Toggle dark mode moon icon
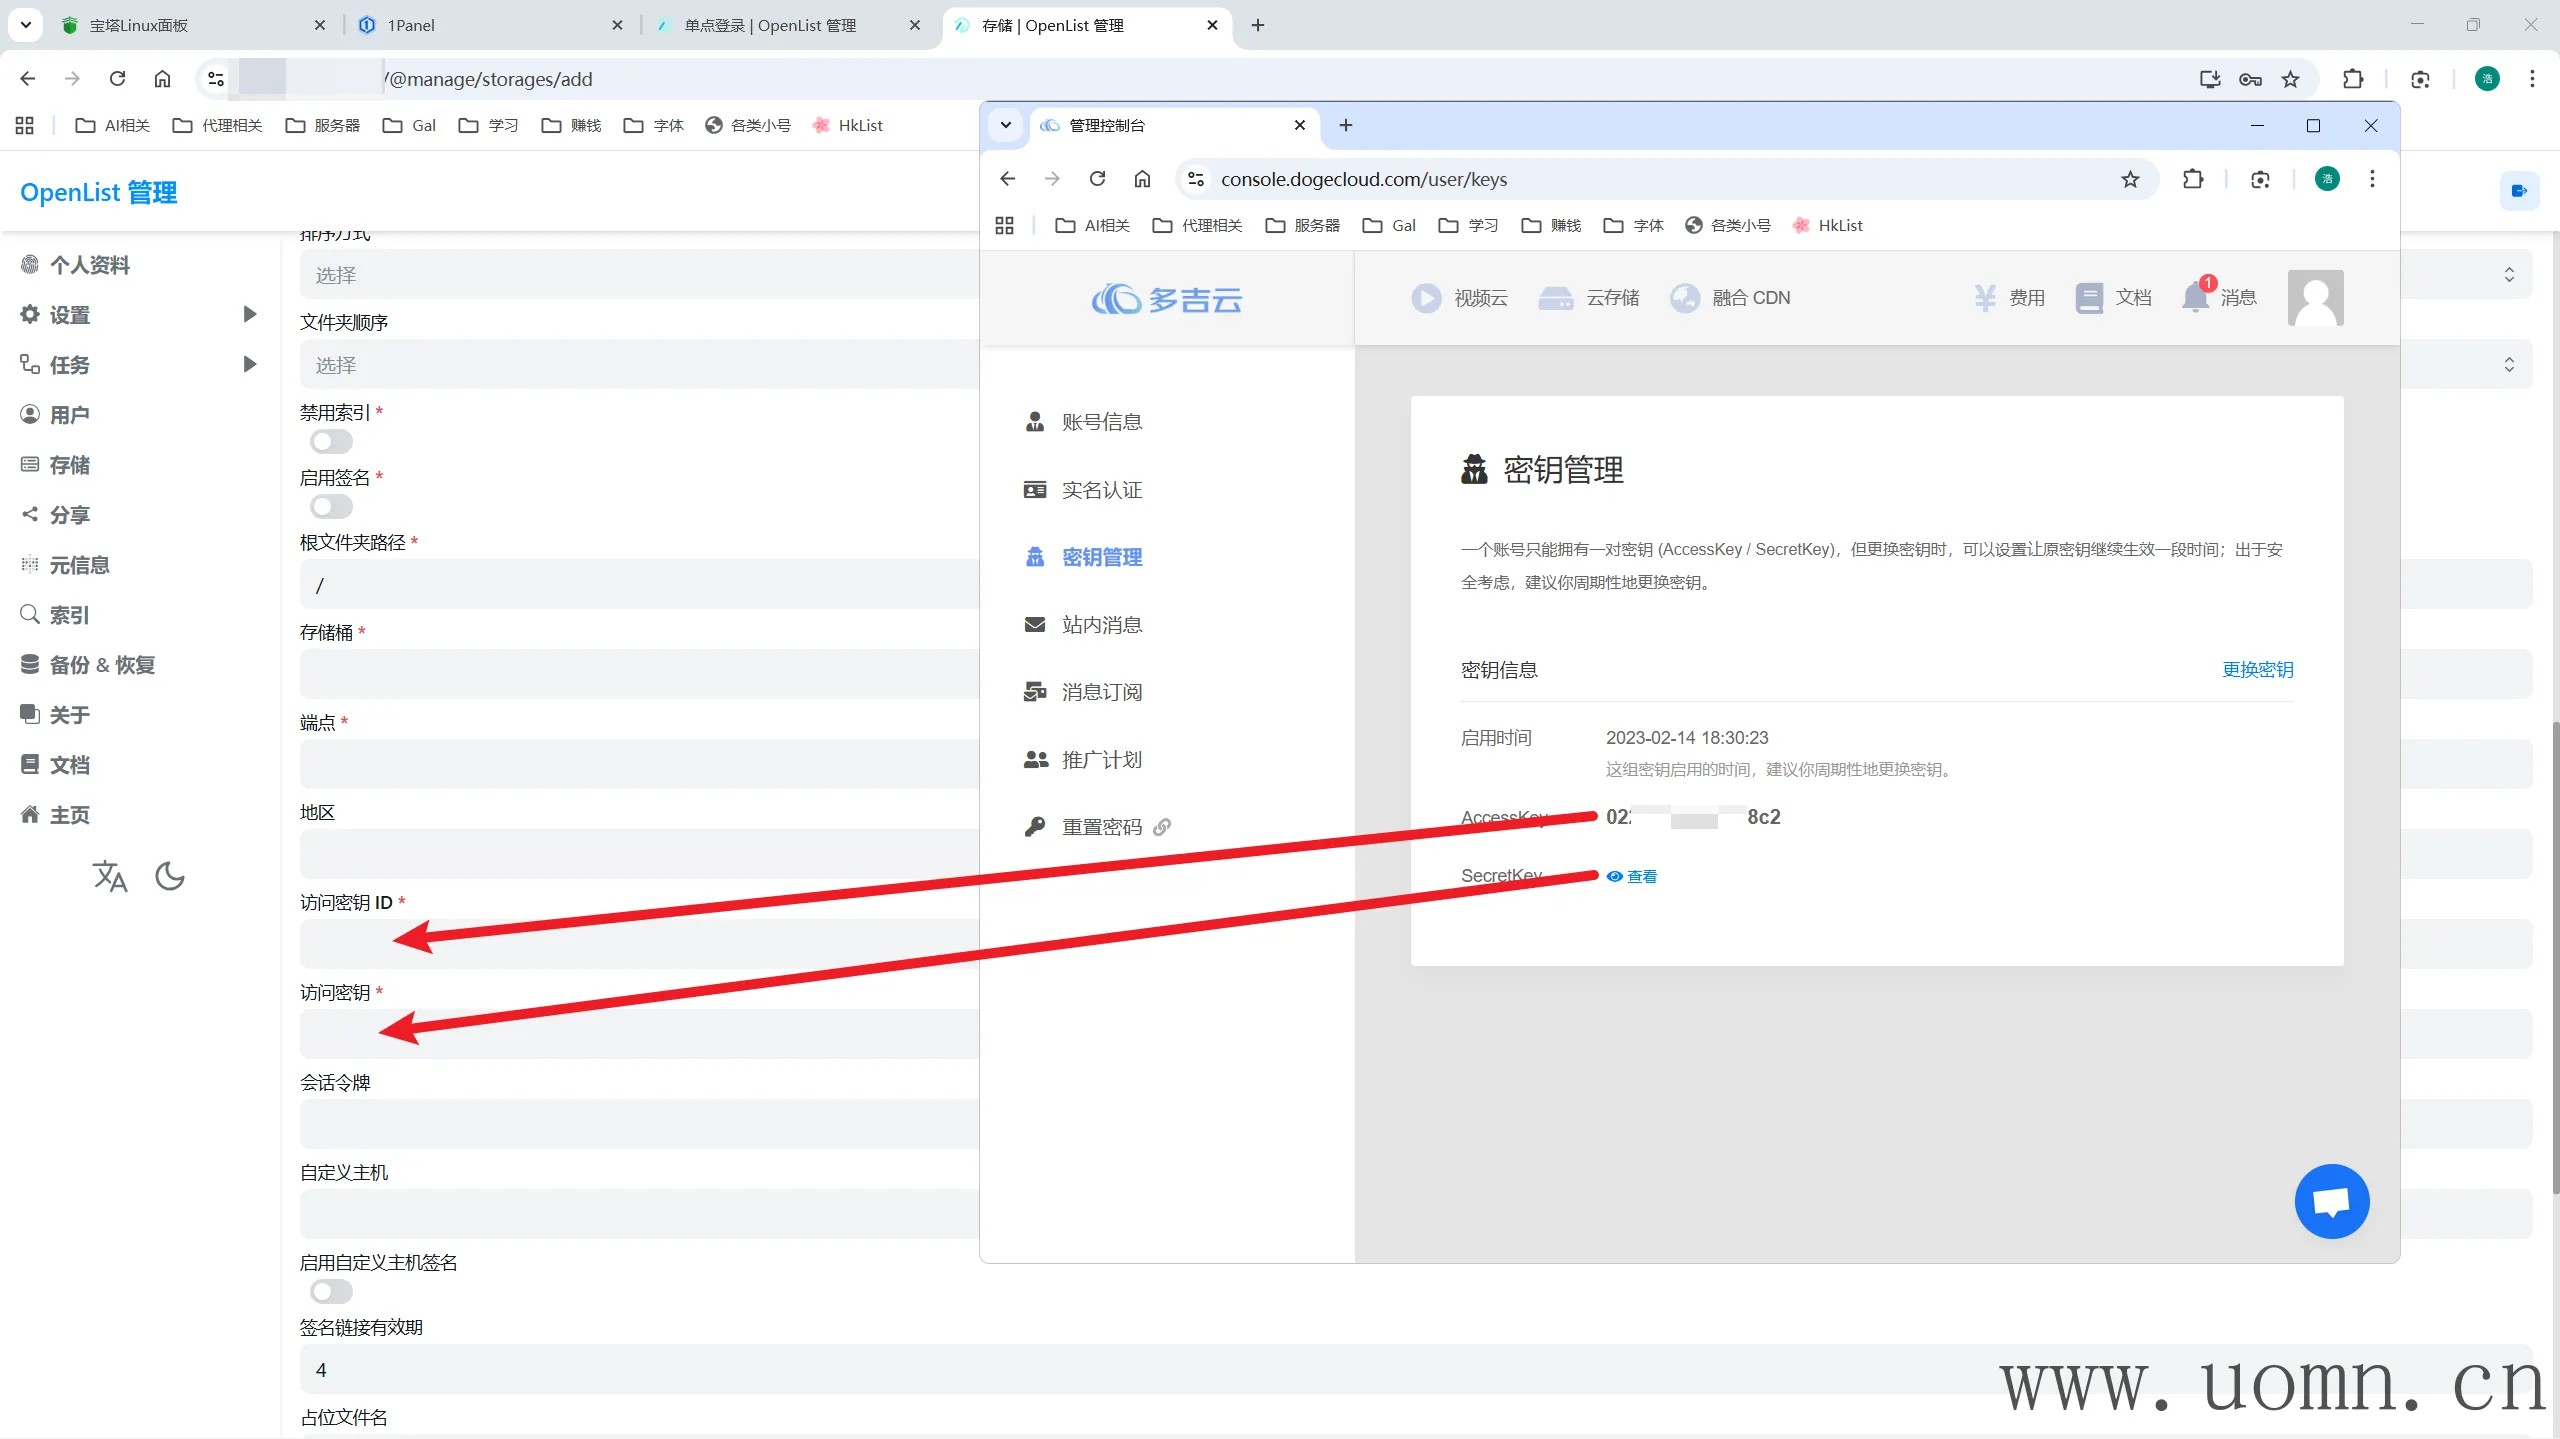2560x1439 pixels. [x=170, y=876]
